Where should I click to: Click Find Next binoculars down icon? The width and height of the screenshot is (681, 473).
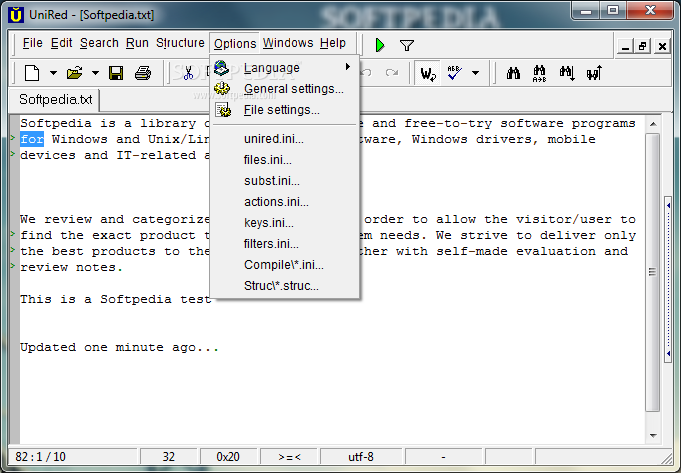click(567, 73)
